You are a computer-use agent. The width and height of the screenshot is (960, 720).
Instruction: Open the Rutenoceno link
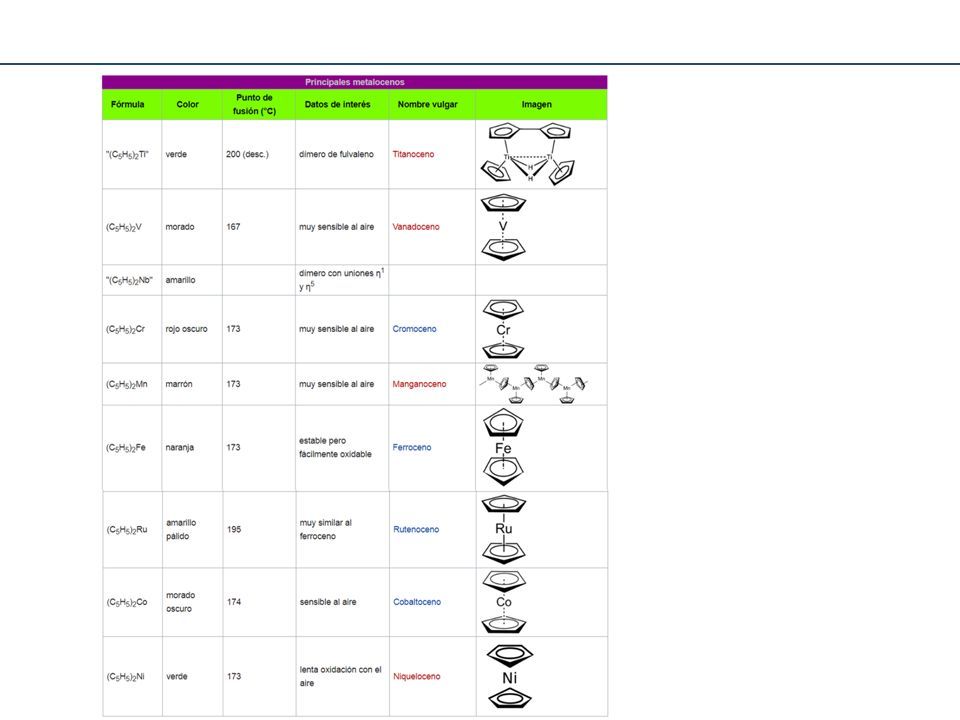[x=416, y=529]
